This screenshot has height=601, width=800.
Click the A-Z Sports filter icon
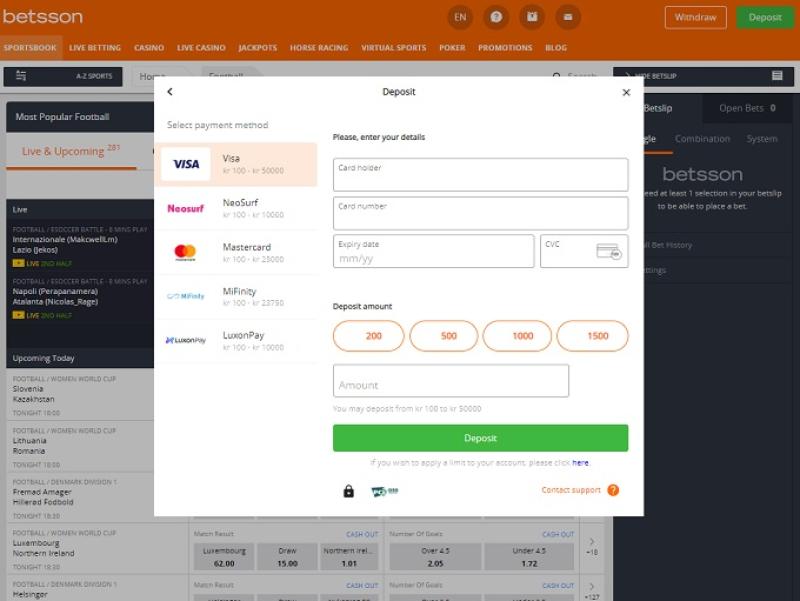22,76
